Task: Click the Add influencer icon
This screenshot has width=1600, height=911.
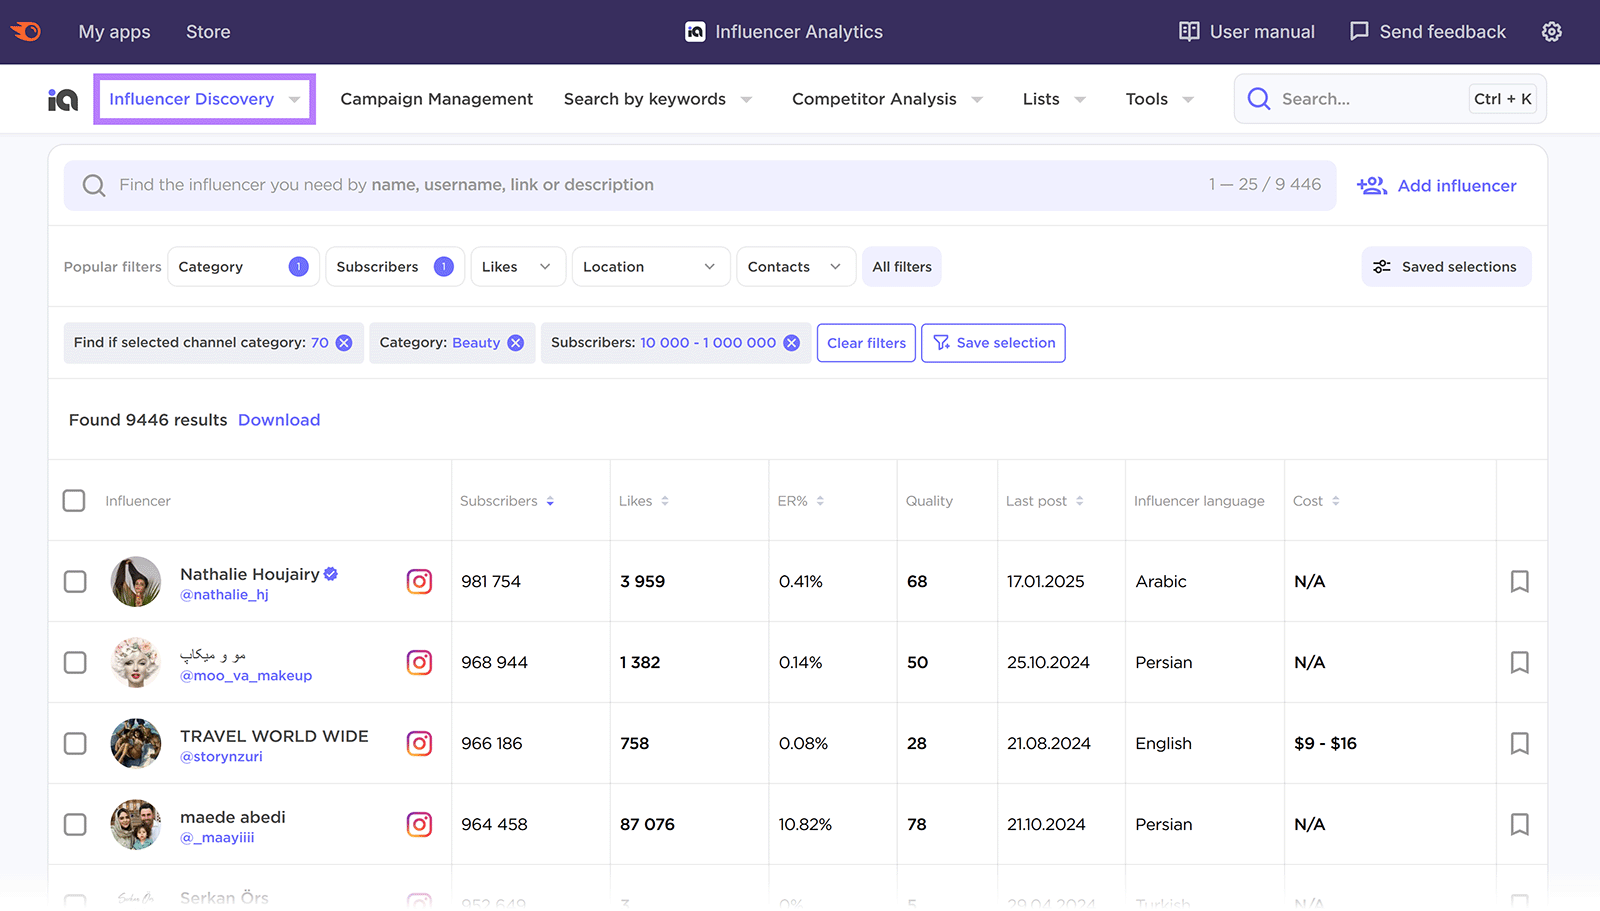Action: pyautogui.click(x=1371, y=185)
